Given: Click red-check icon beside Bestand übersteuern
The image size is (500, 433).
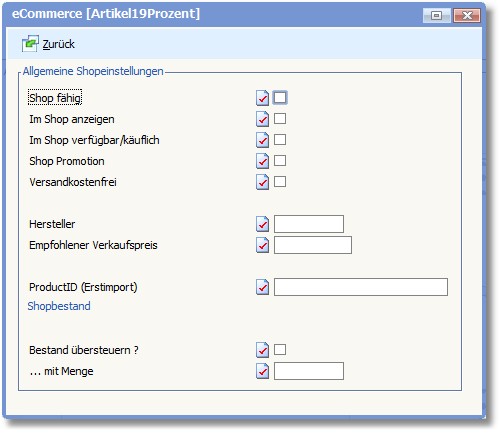Looking at the screenshot, I should pyautogui.click(x=262, y=350).
